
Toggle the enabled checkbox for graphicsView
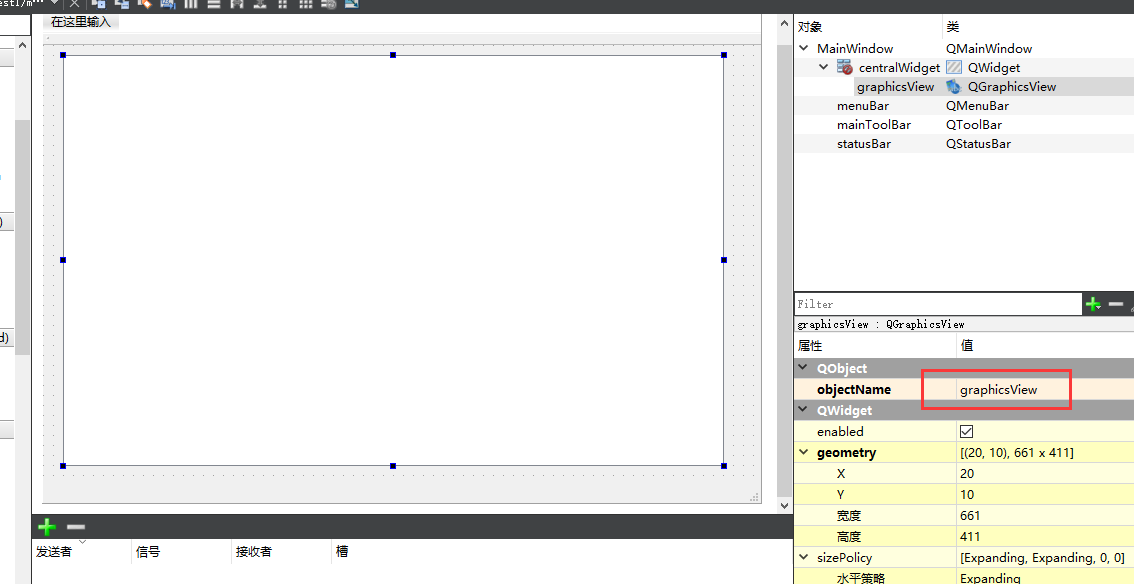click(968, 431)
